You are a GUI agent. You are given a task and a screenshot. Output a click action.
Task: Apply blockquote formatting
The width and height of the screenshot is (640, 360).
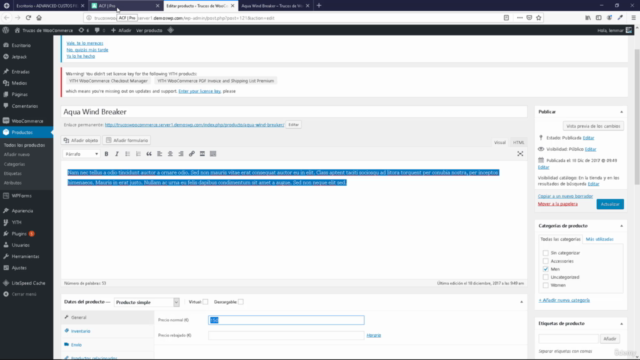(x=149, y=154)
